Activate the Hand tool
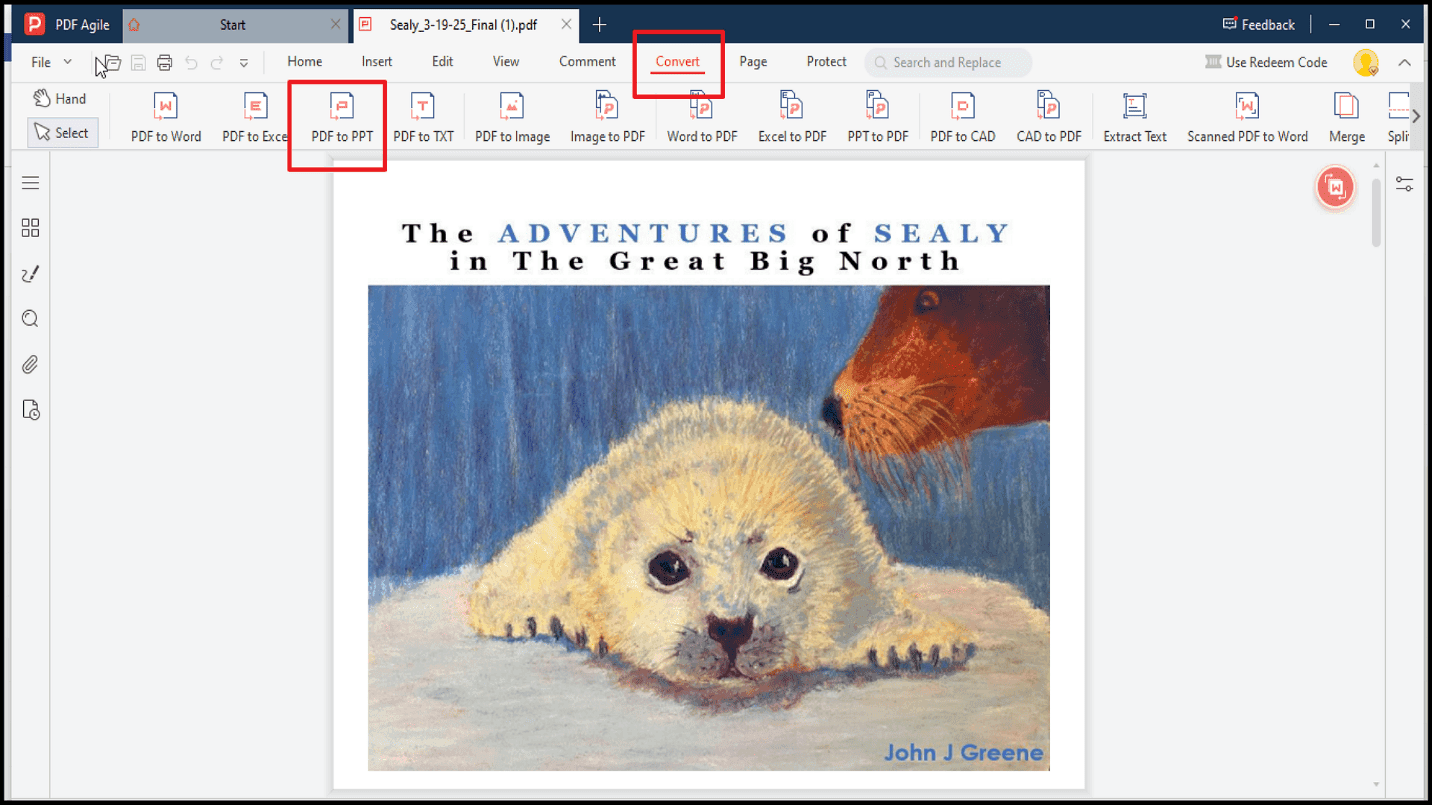This screenshot has height=805, width=1432. [60, 98]
